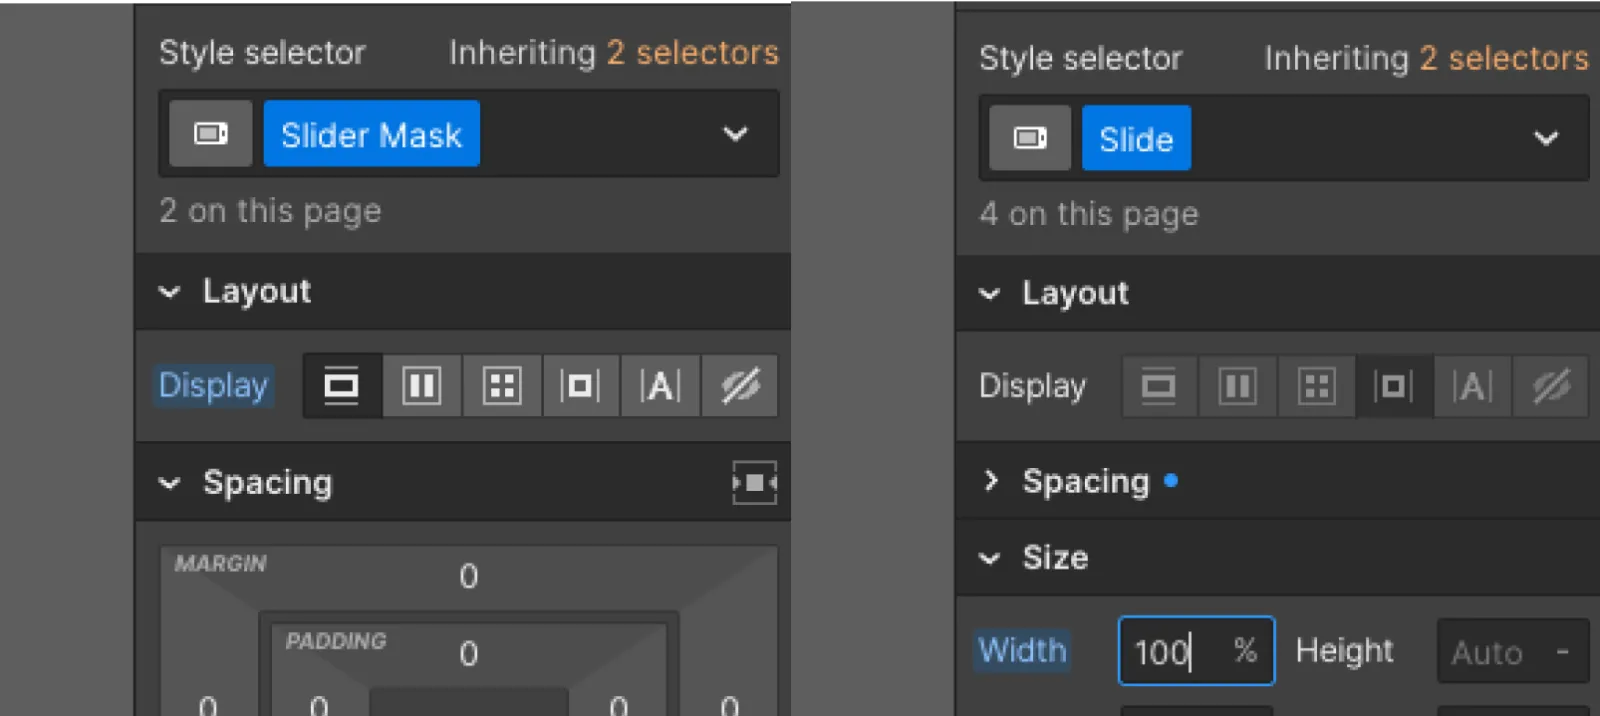Collapse Spacing section in Slider Mask panel
Screen dimensions: 1600x716
coord(170,483)
